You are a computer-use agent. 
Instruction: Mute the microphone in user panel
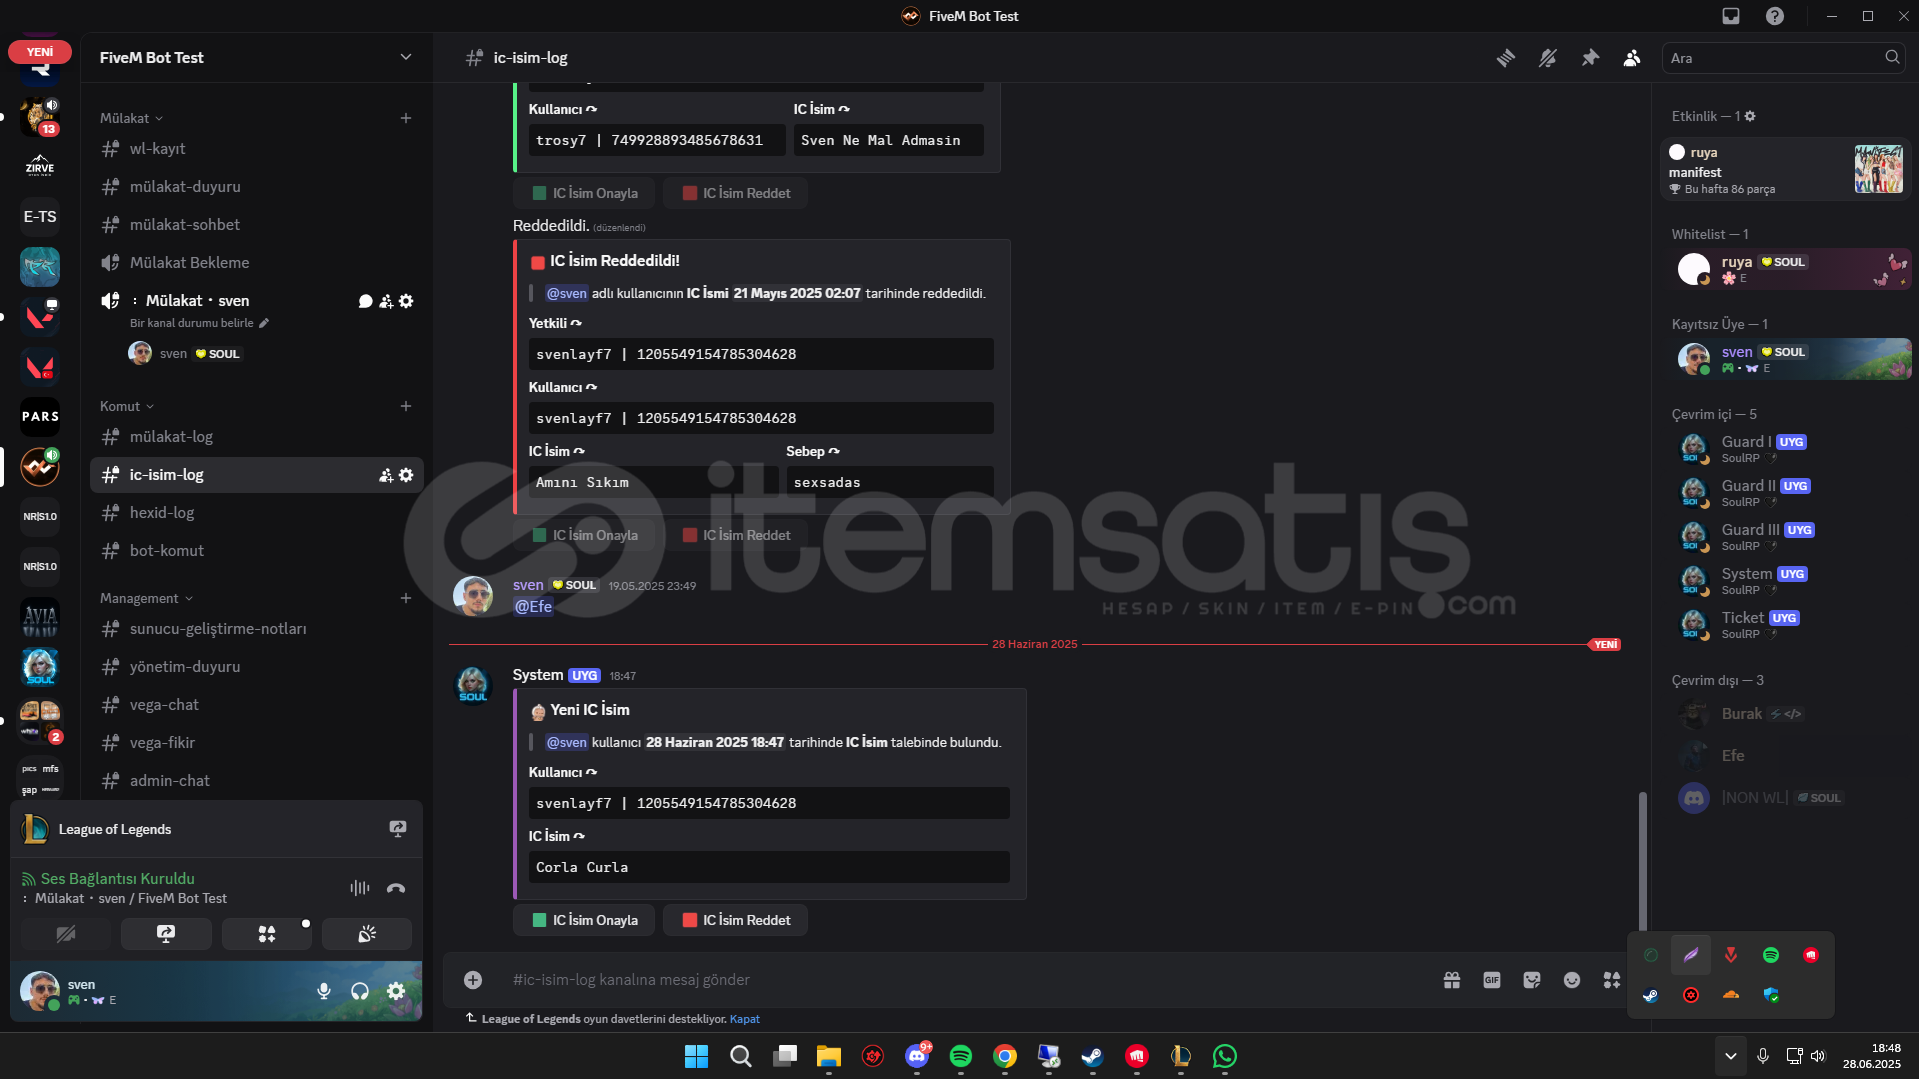pos(324,991)
